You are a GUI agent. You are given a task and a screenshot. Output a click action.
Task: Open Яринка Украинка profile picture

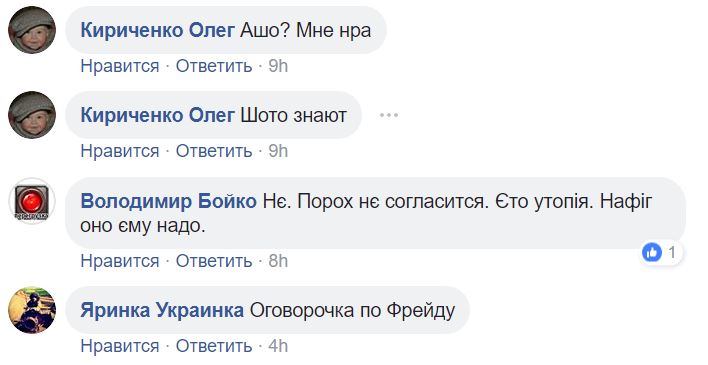(x=32, y=310)
